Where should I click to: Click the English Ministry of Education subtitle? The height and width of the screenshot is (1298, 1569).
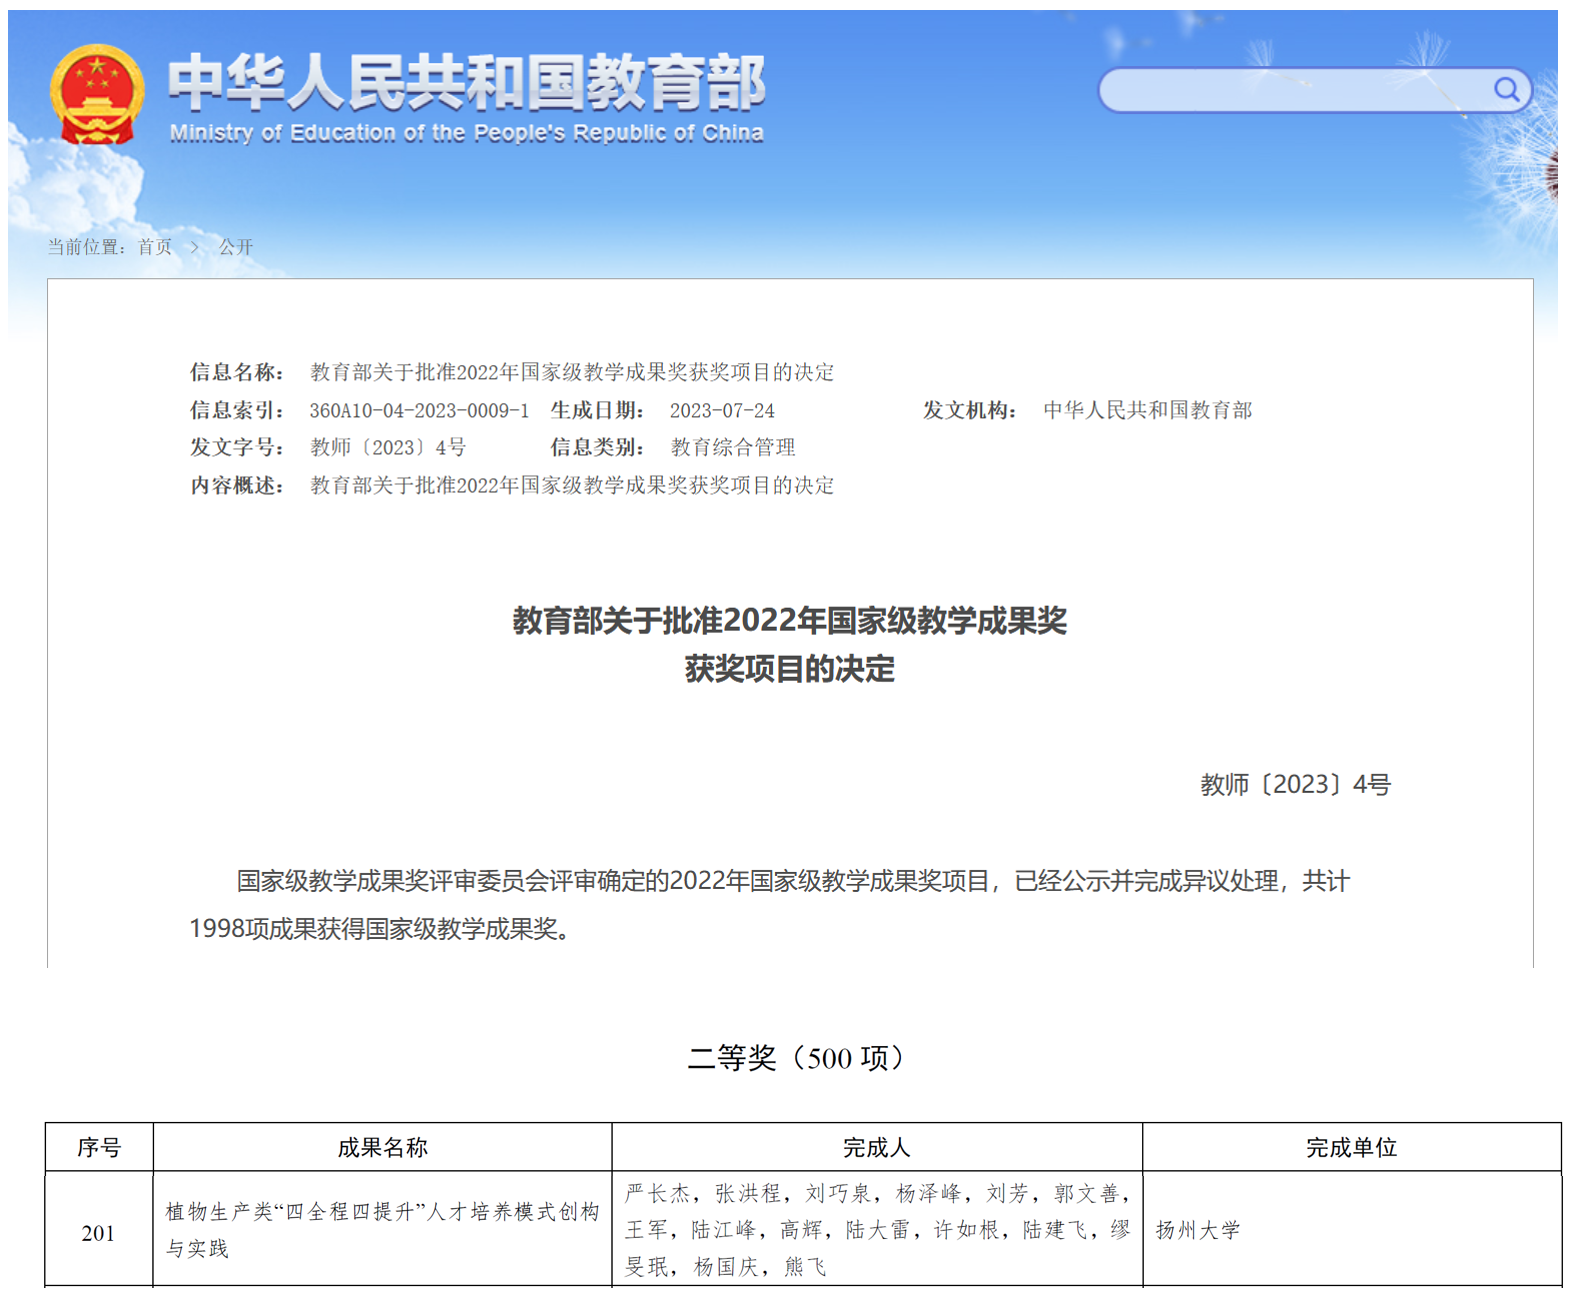(466, 133)
